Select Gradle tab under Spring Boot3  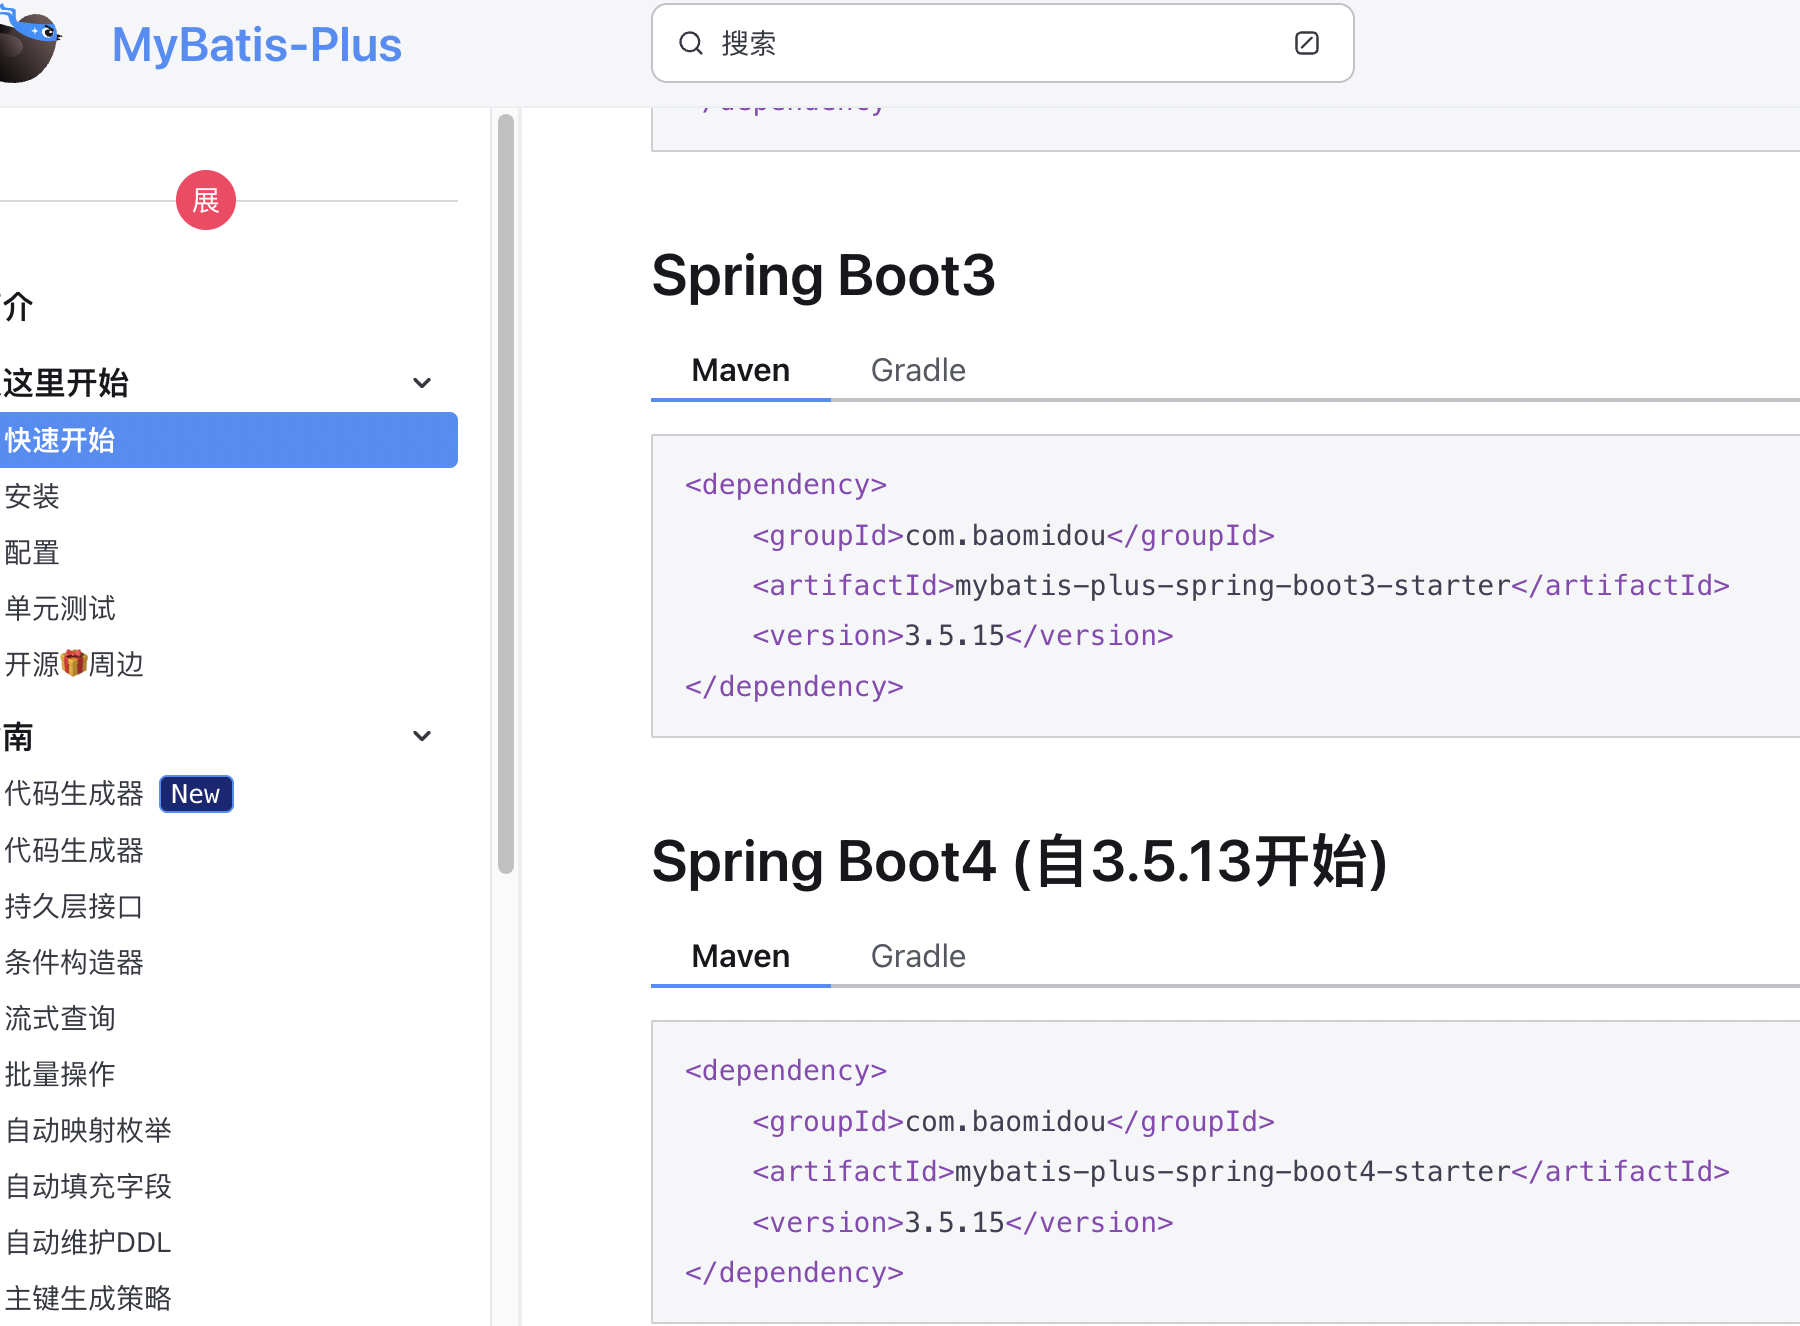coord(918,370)
